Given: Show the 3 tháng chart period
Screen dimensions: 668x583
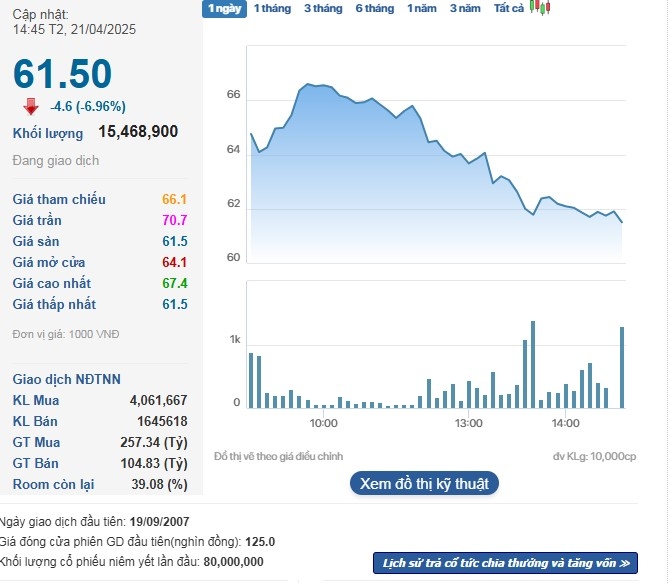Looking at the screenshot, I should (323, 8).
